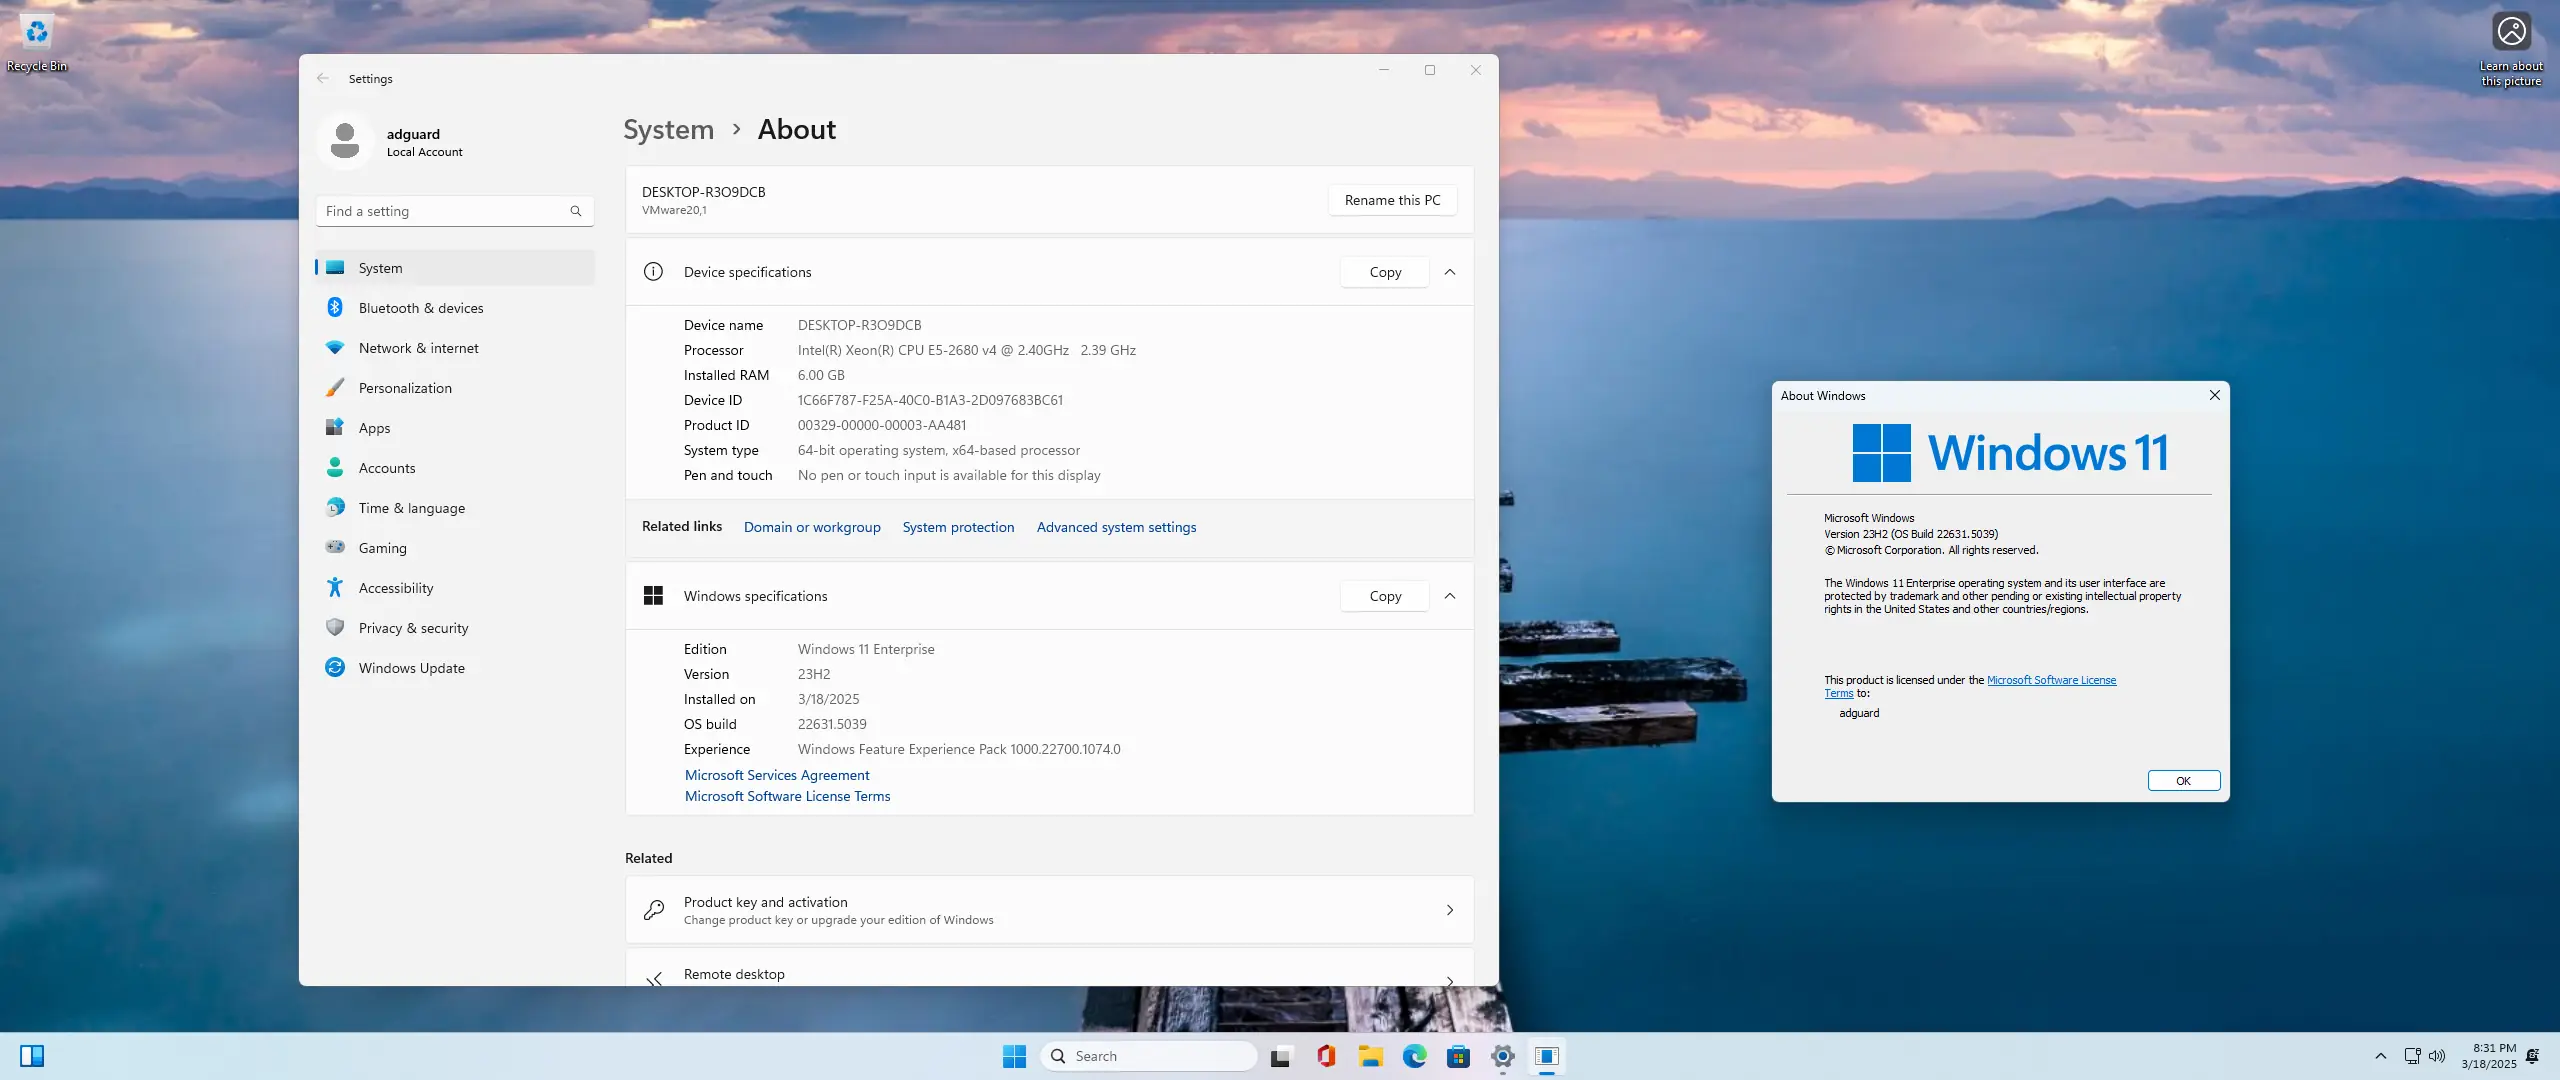This screenshot has height=1080, width=2560.
Task: Show hidden icons in the system tray
Action: (x=2380, y=1055)
